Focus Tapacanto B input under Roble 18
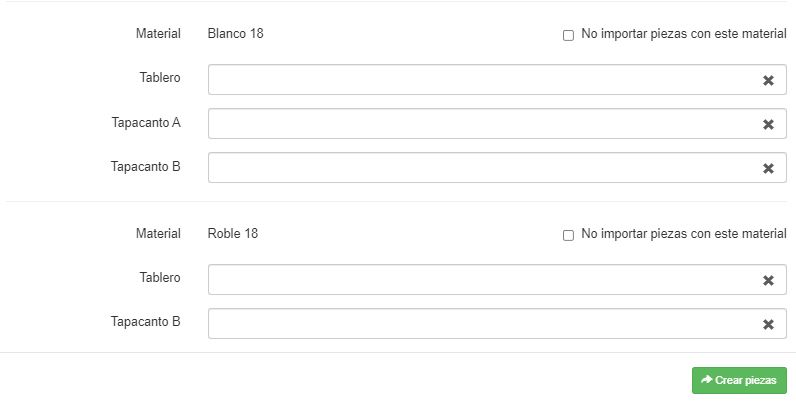796x406 pixels. pyautogui.click(x=480, y=324)
